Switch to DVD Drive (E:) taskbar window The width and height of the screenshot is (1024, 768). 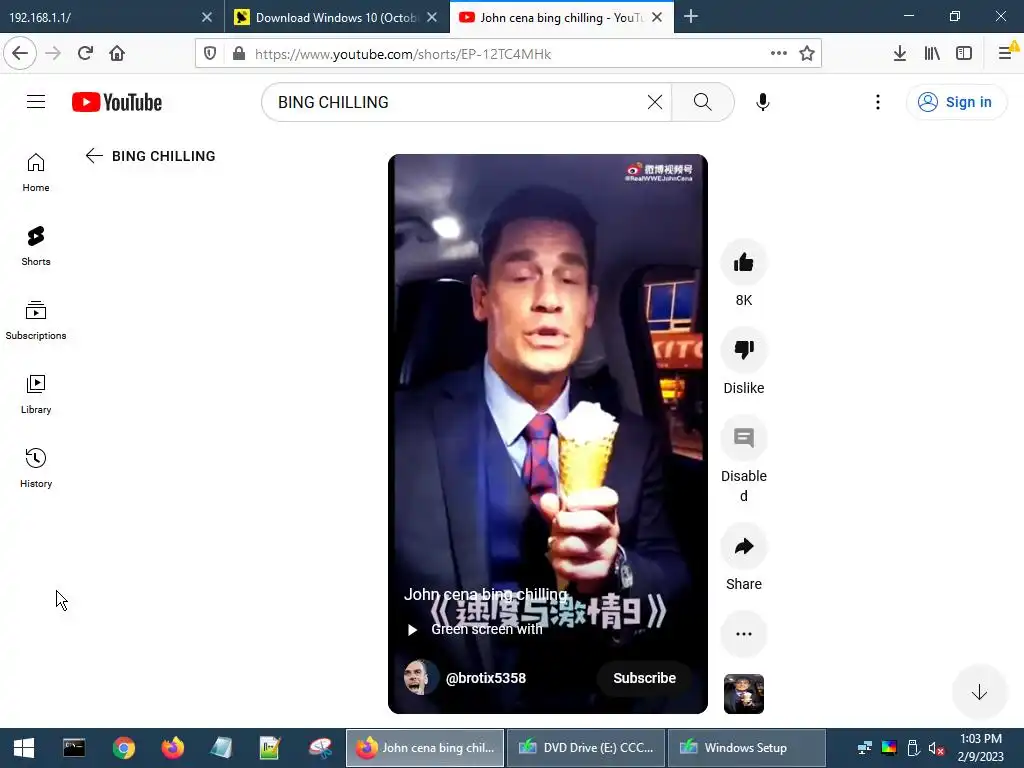point(586,748)
